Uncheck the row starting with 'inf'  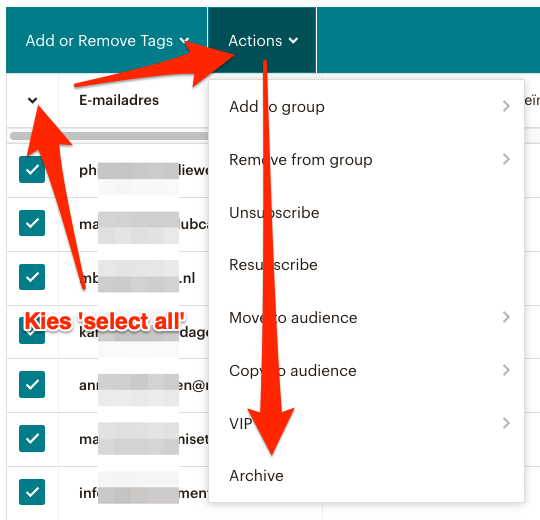coord(32,492)
